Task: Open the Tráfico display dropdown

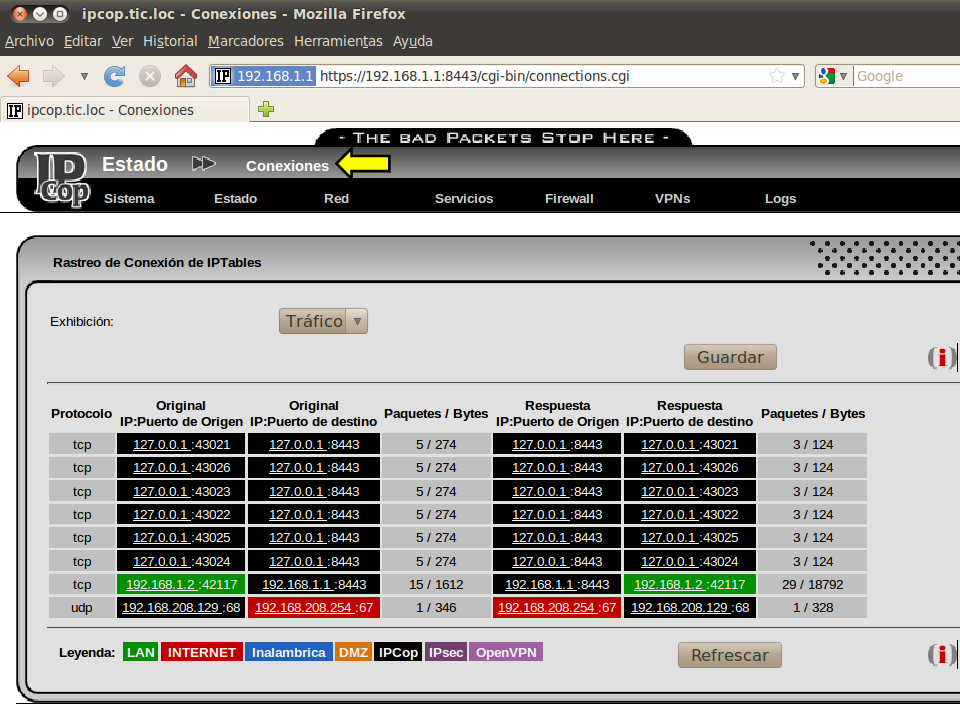Action: (324, 321)
